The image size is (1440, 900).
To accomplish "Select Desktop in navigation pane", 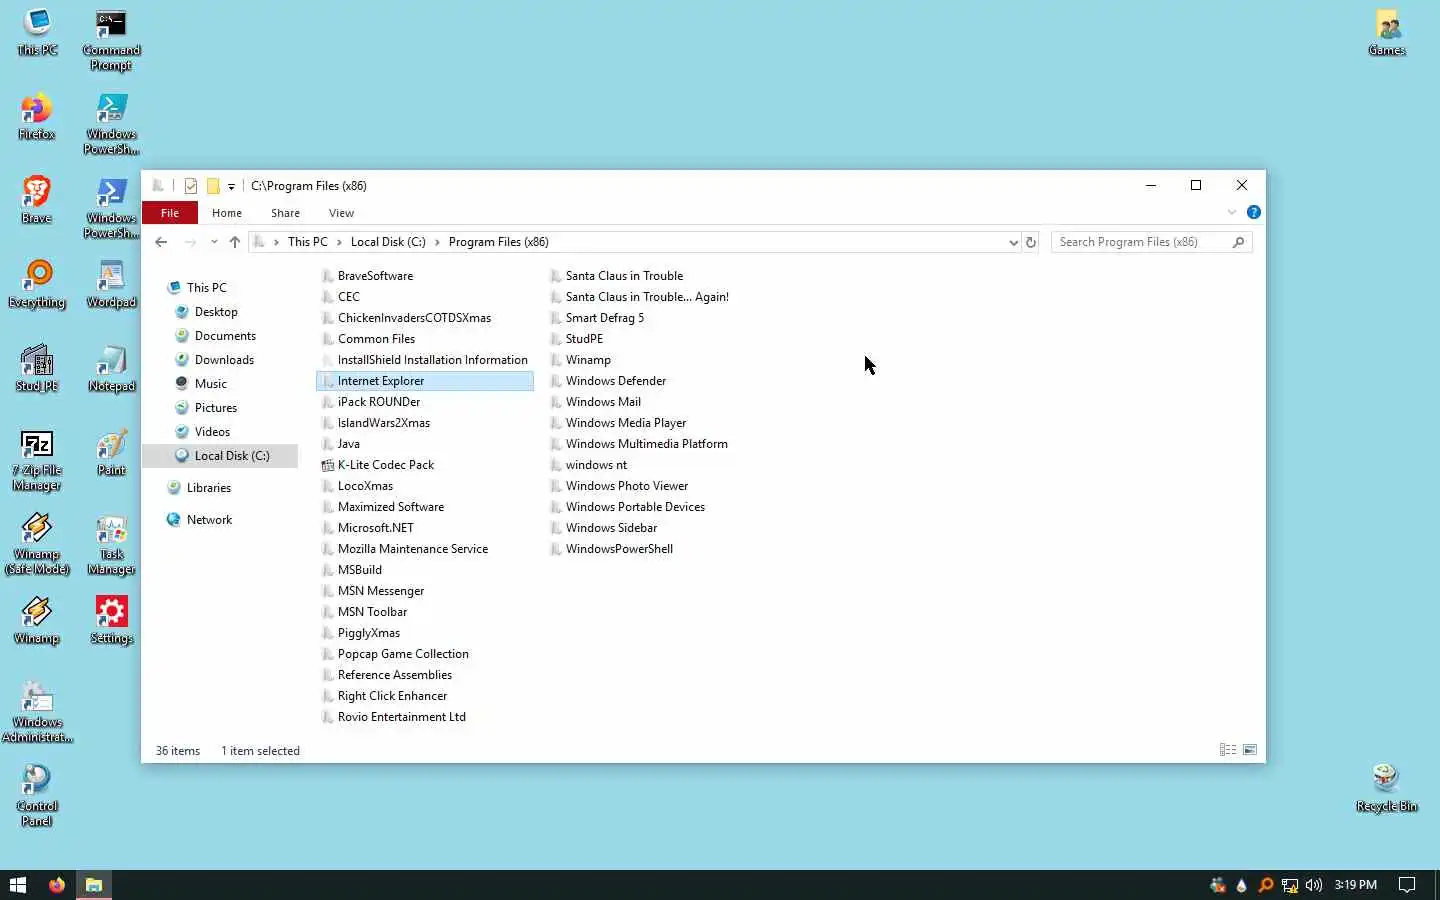I will [216, 312].
